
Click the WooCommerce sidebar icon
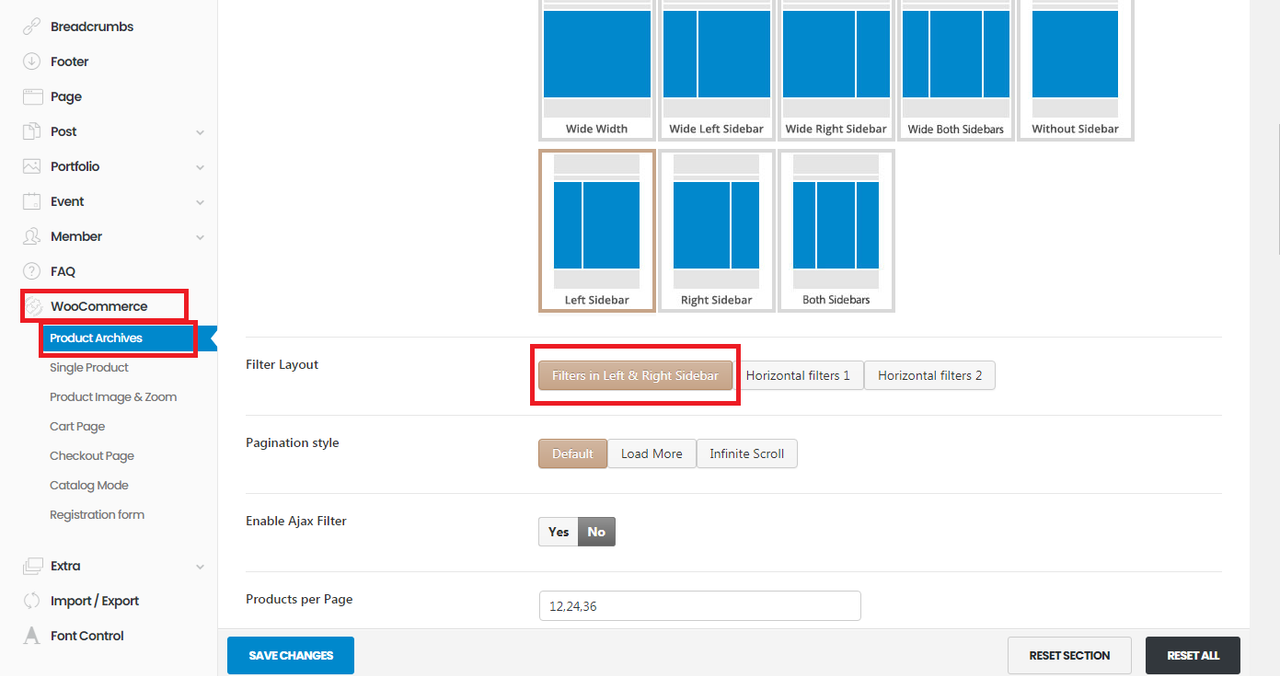34,307
